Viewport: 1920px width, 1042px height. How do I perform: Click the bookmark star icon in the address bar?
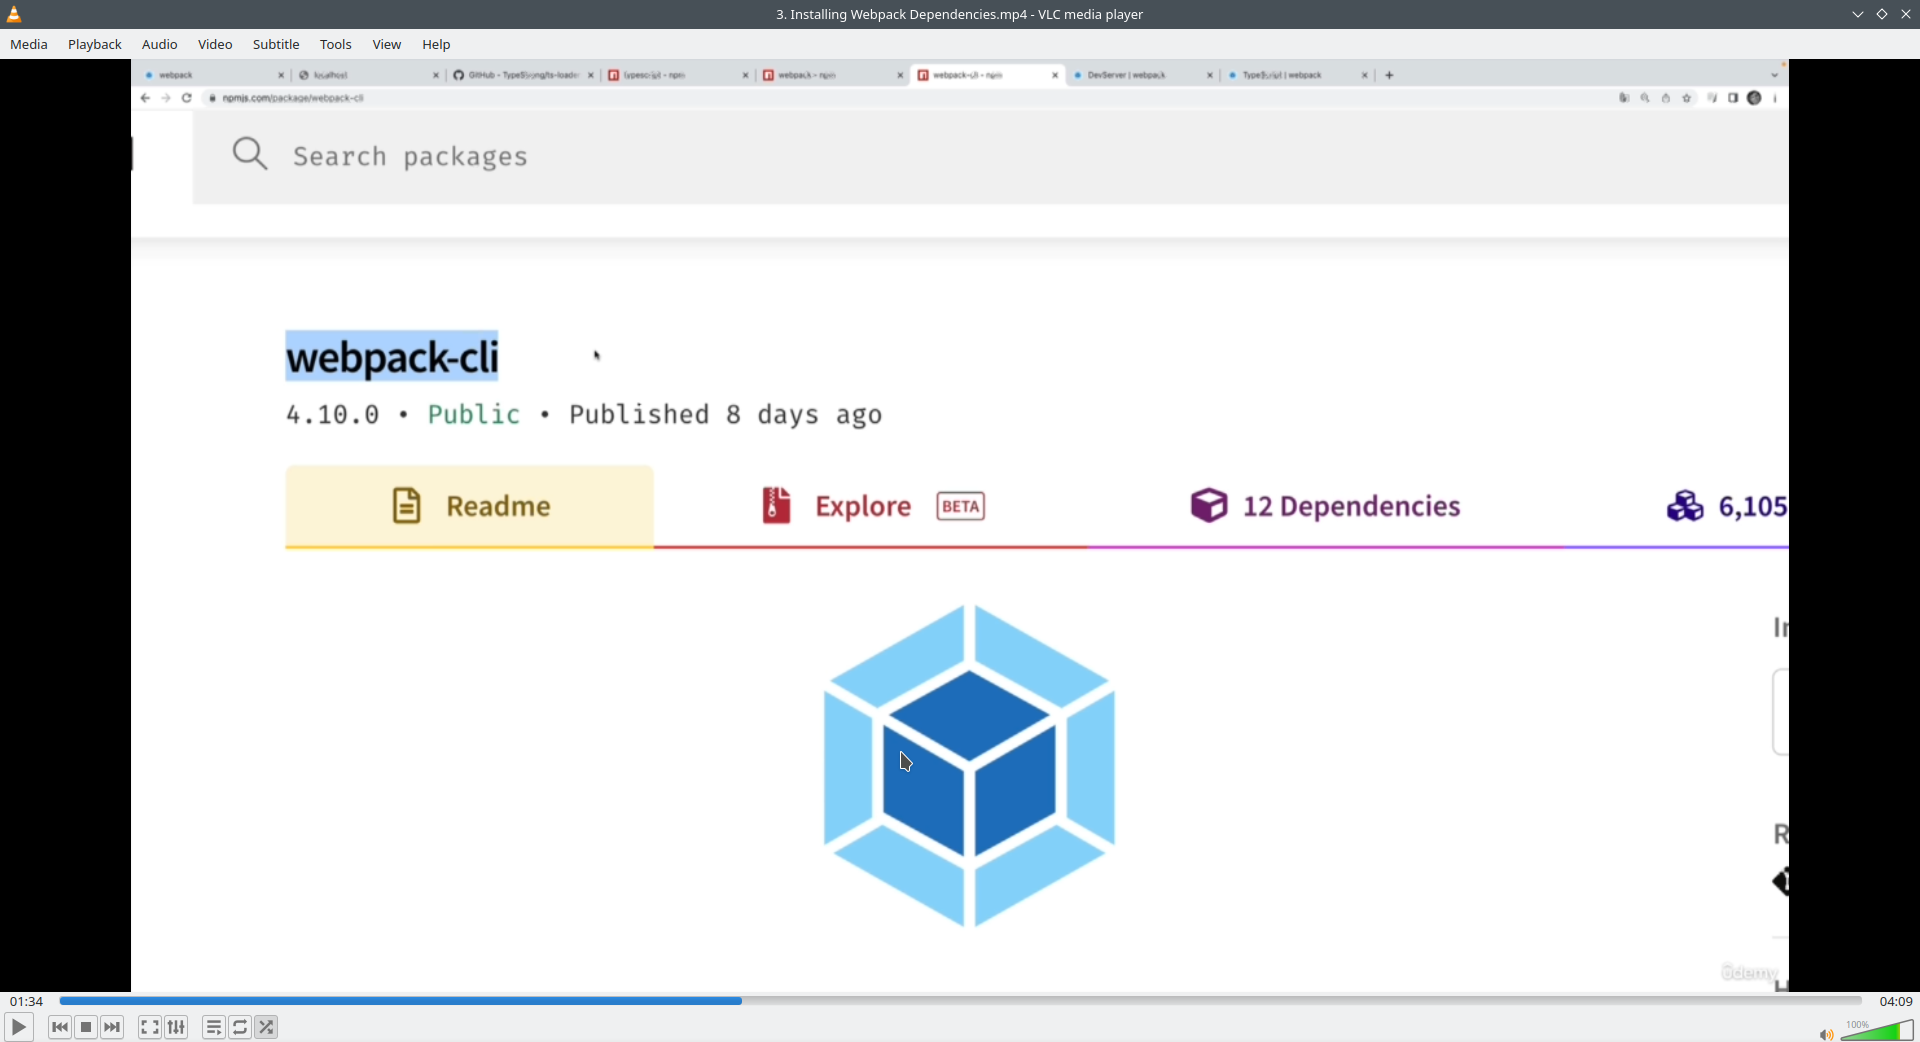(1687, 98)
